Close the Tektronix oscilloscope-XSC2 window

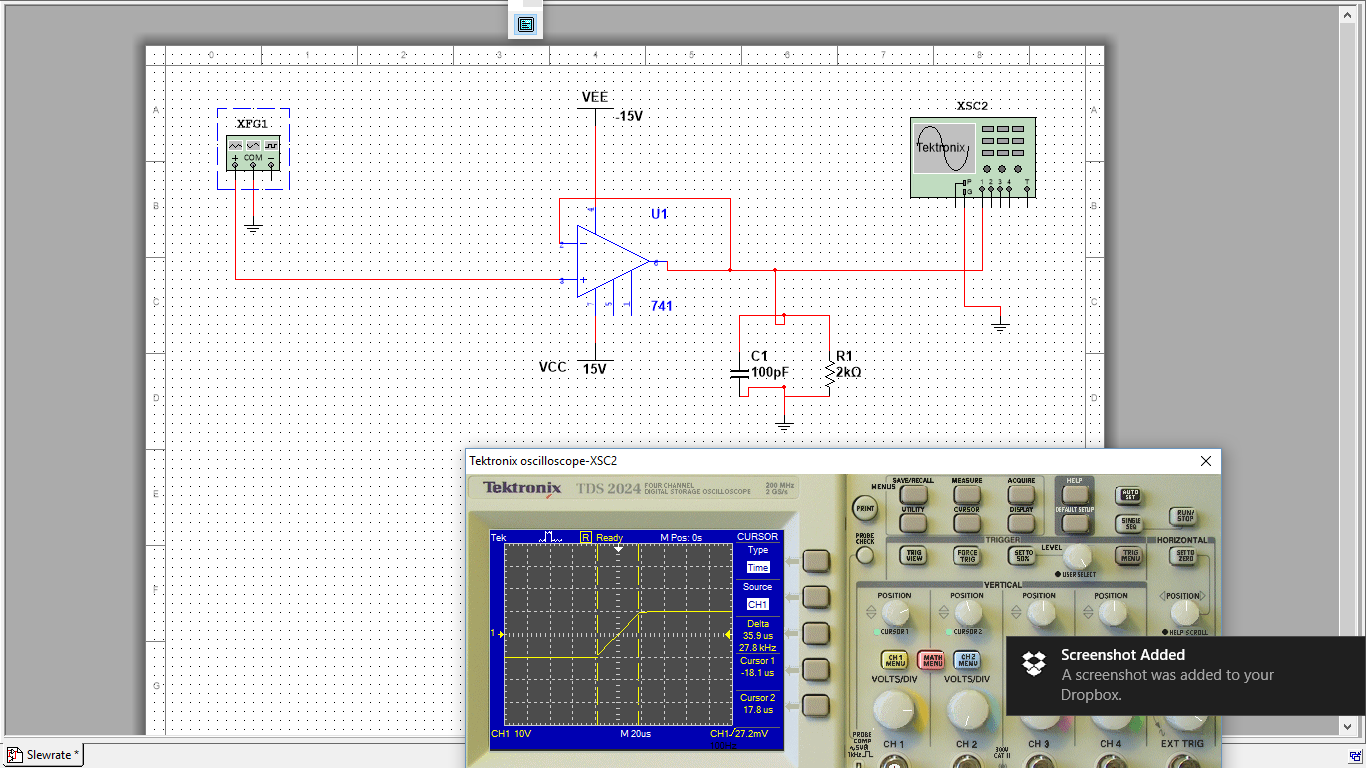click(x=1206, y=461)
